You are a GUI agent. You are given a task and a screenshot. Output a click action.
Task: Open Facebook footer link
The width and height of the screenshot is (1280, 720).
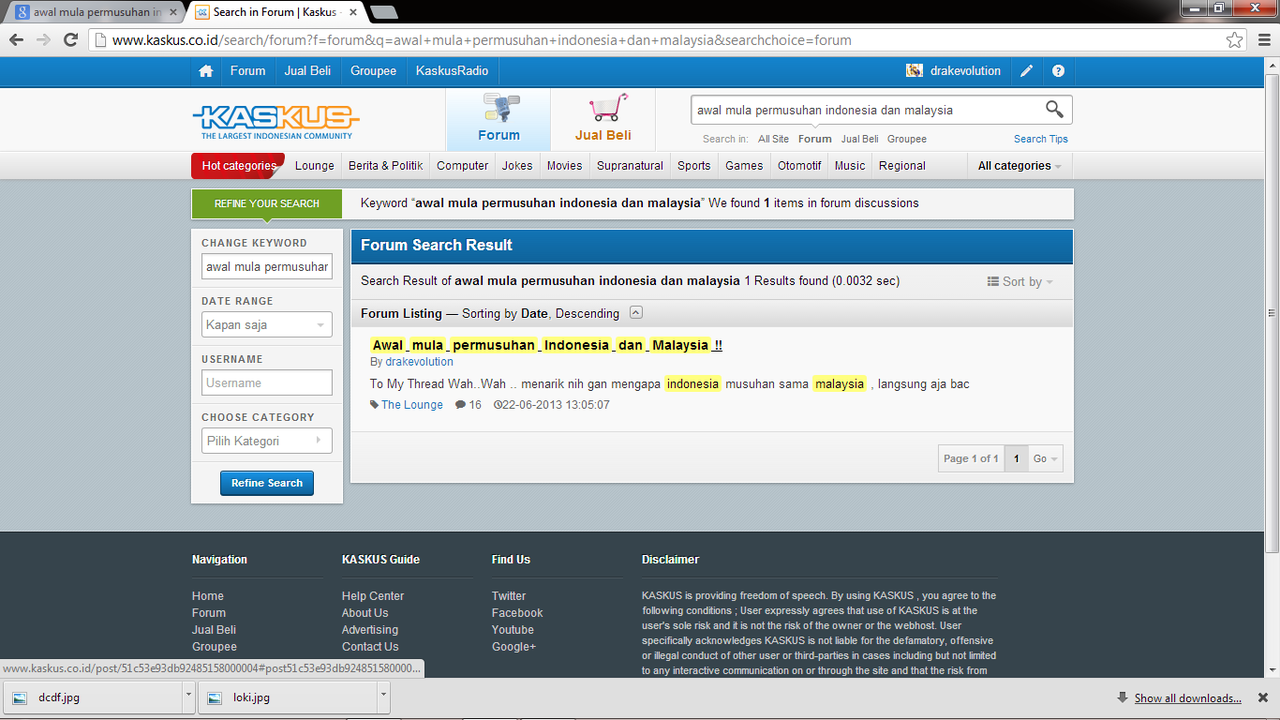coord(517,613)
